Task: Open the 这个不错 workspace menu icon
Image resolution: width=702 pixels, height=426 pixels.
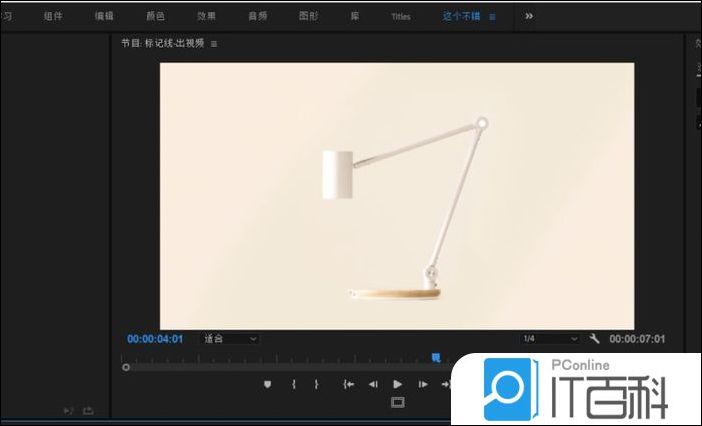Action: click(492, 17)
